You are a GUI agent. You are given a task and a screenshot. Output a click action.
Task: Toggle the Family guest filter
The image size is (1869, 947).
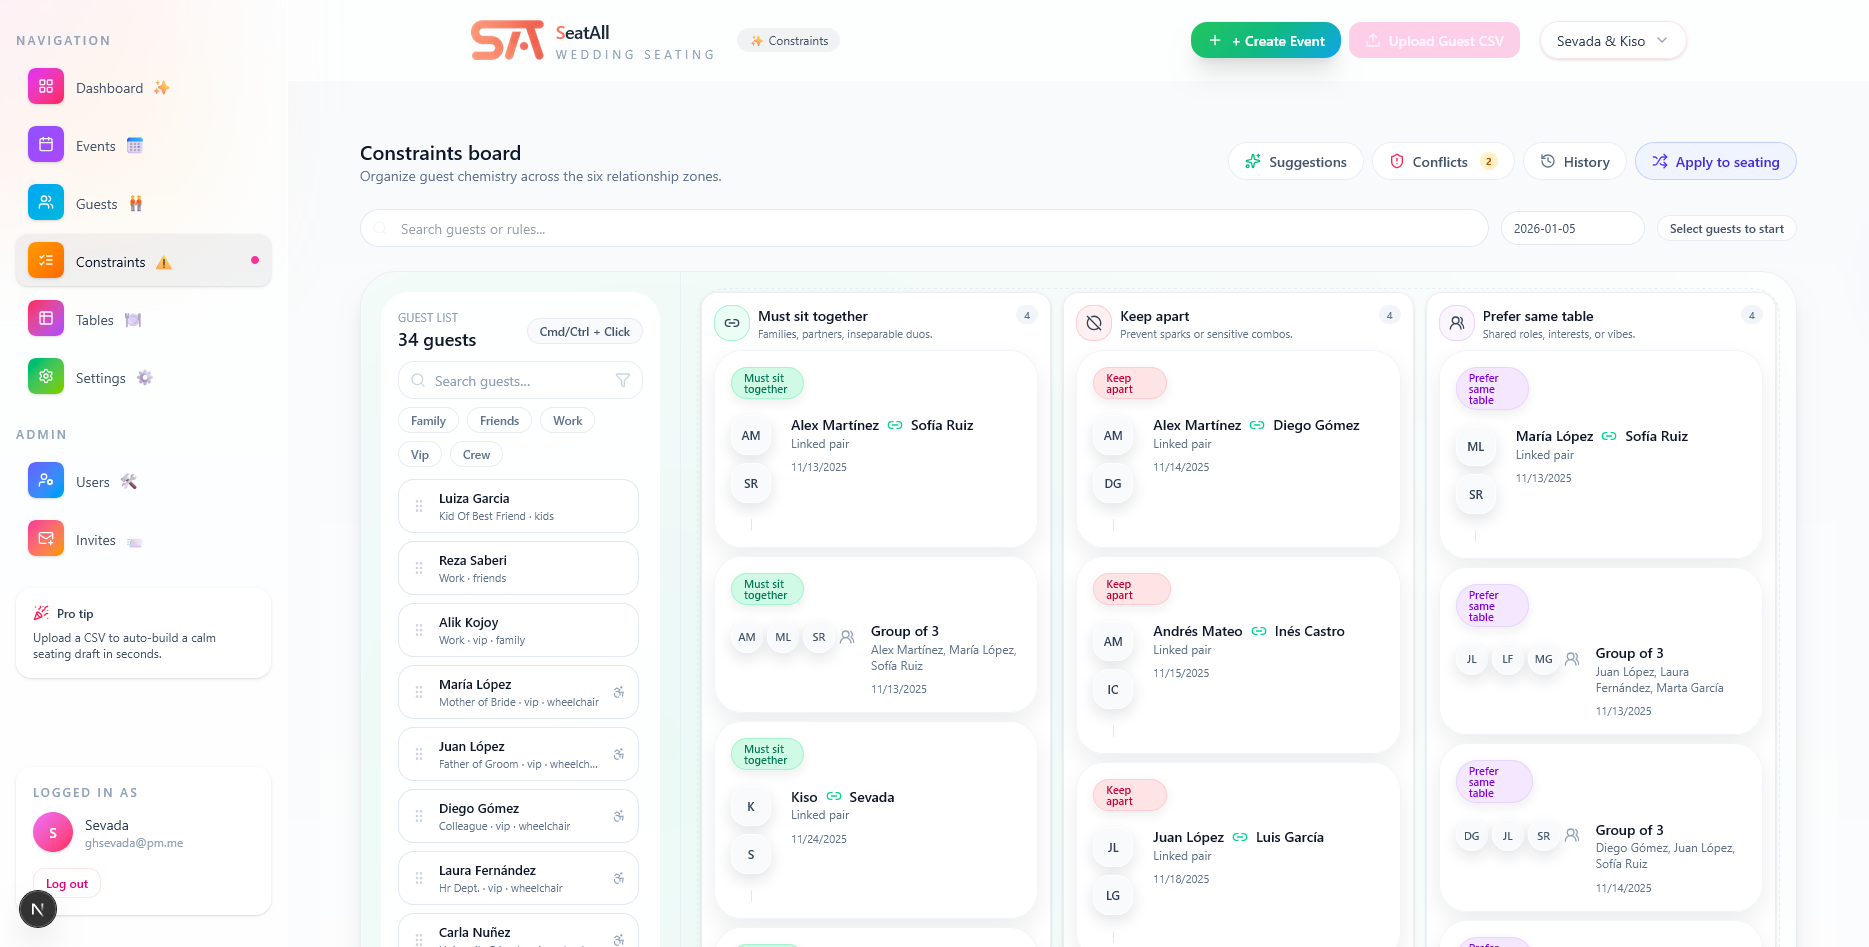click(427, 420)
